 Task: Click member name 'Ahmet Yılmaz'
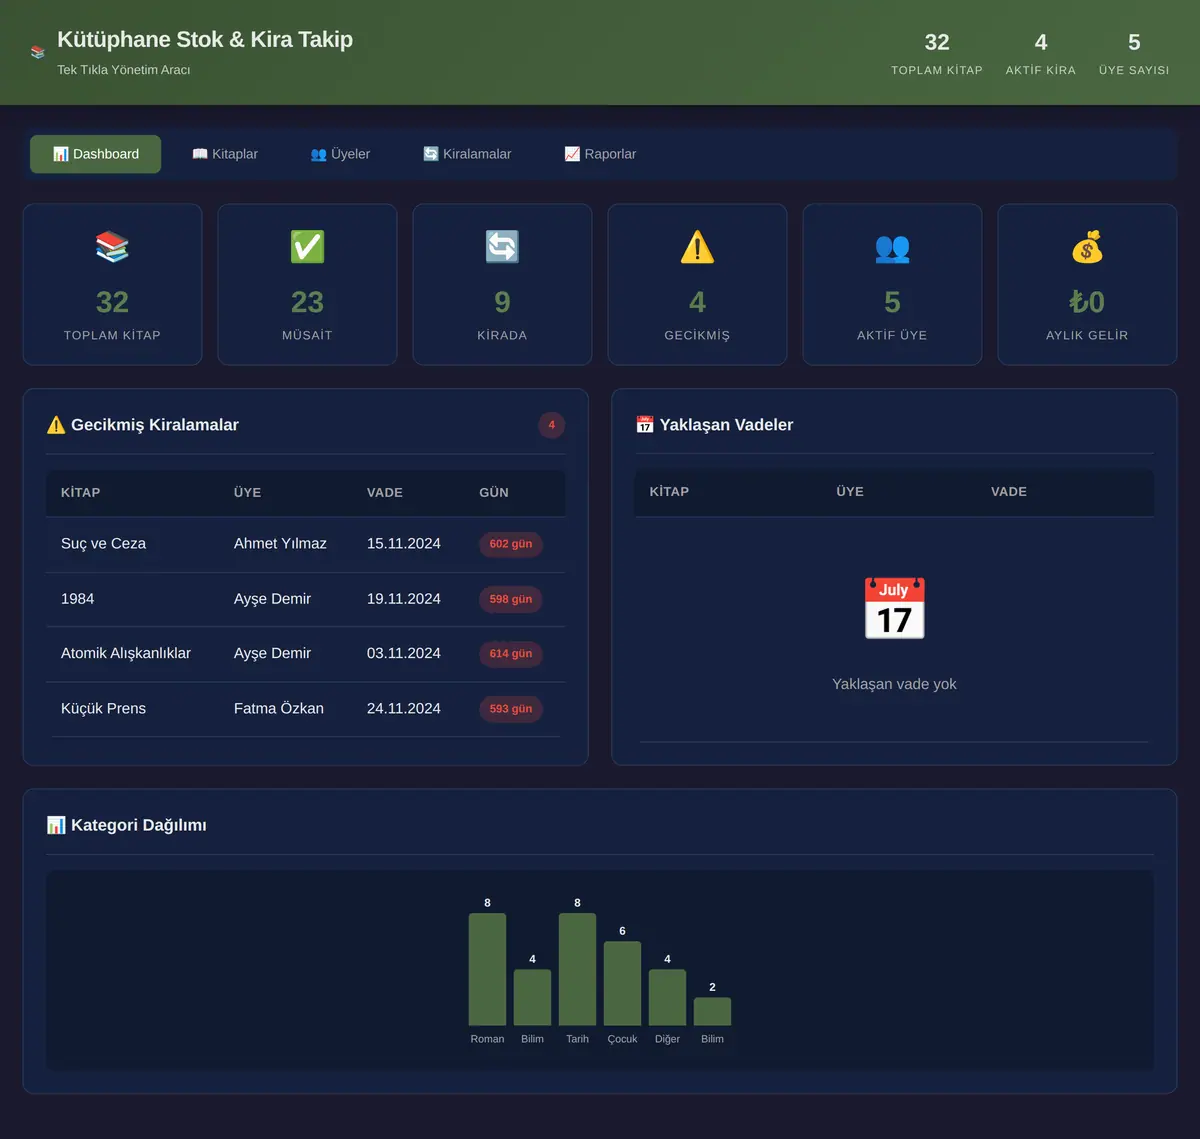(x=280, y=544)
